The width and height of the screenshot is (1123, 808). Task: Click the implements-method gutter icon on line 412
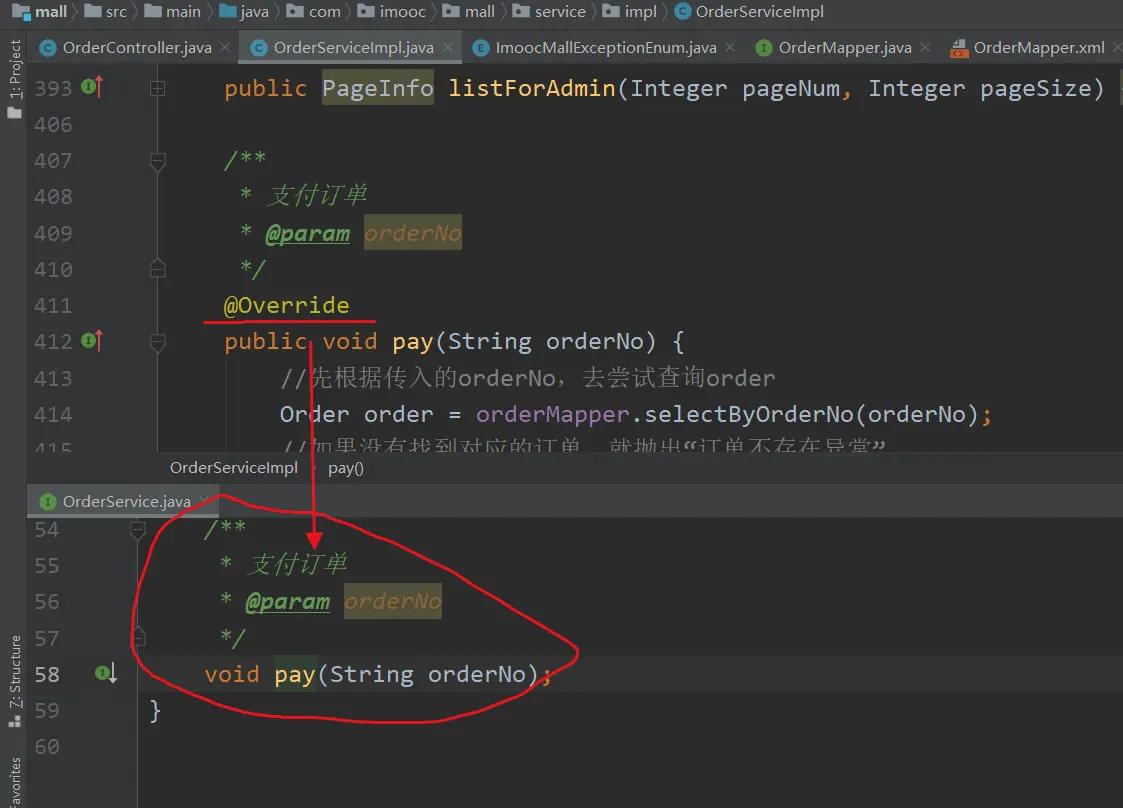tap(92, 340)
